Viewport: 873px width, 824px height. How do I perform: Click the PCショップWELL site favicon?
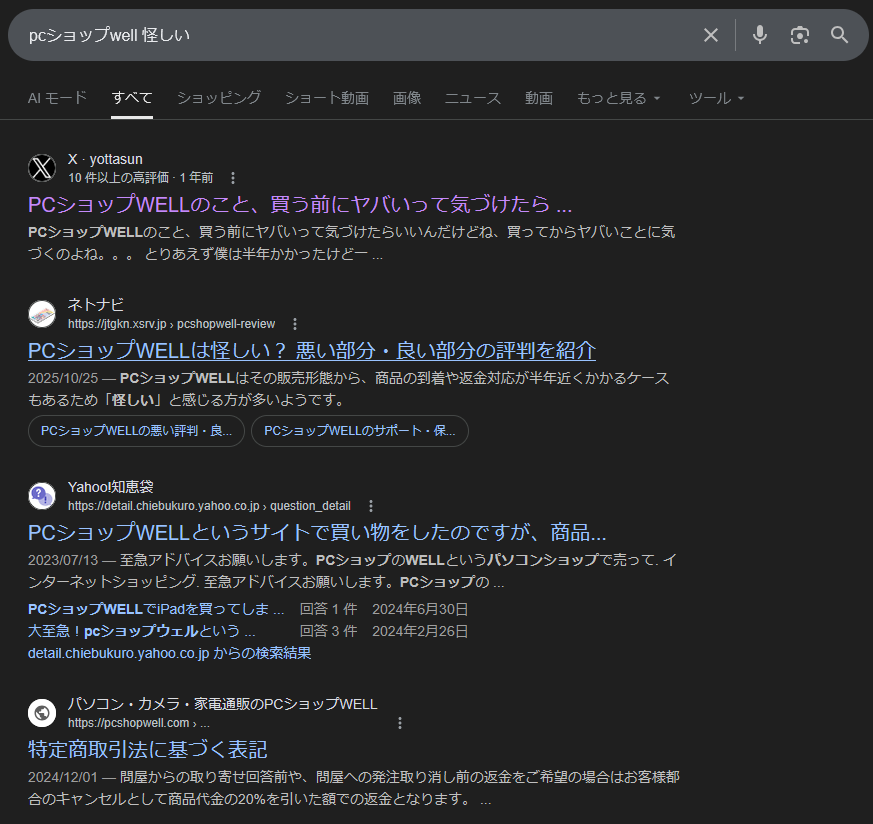pyautogui.click(x=42, y=712)
